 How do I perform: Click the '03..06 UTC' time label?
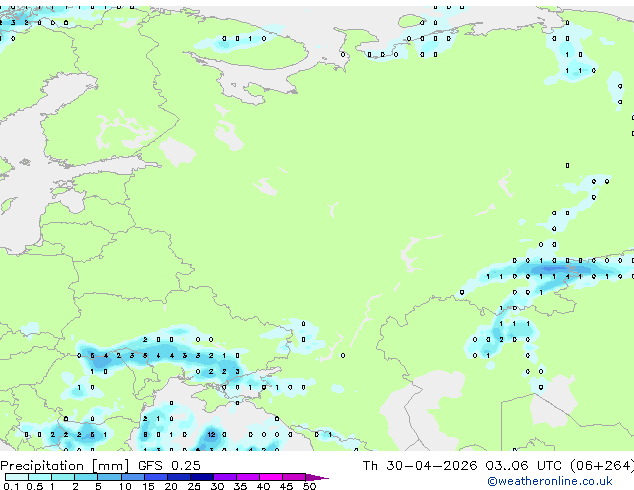(523, 466)
